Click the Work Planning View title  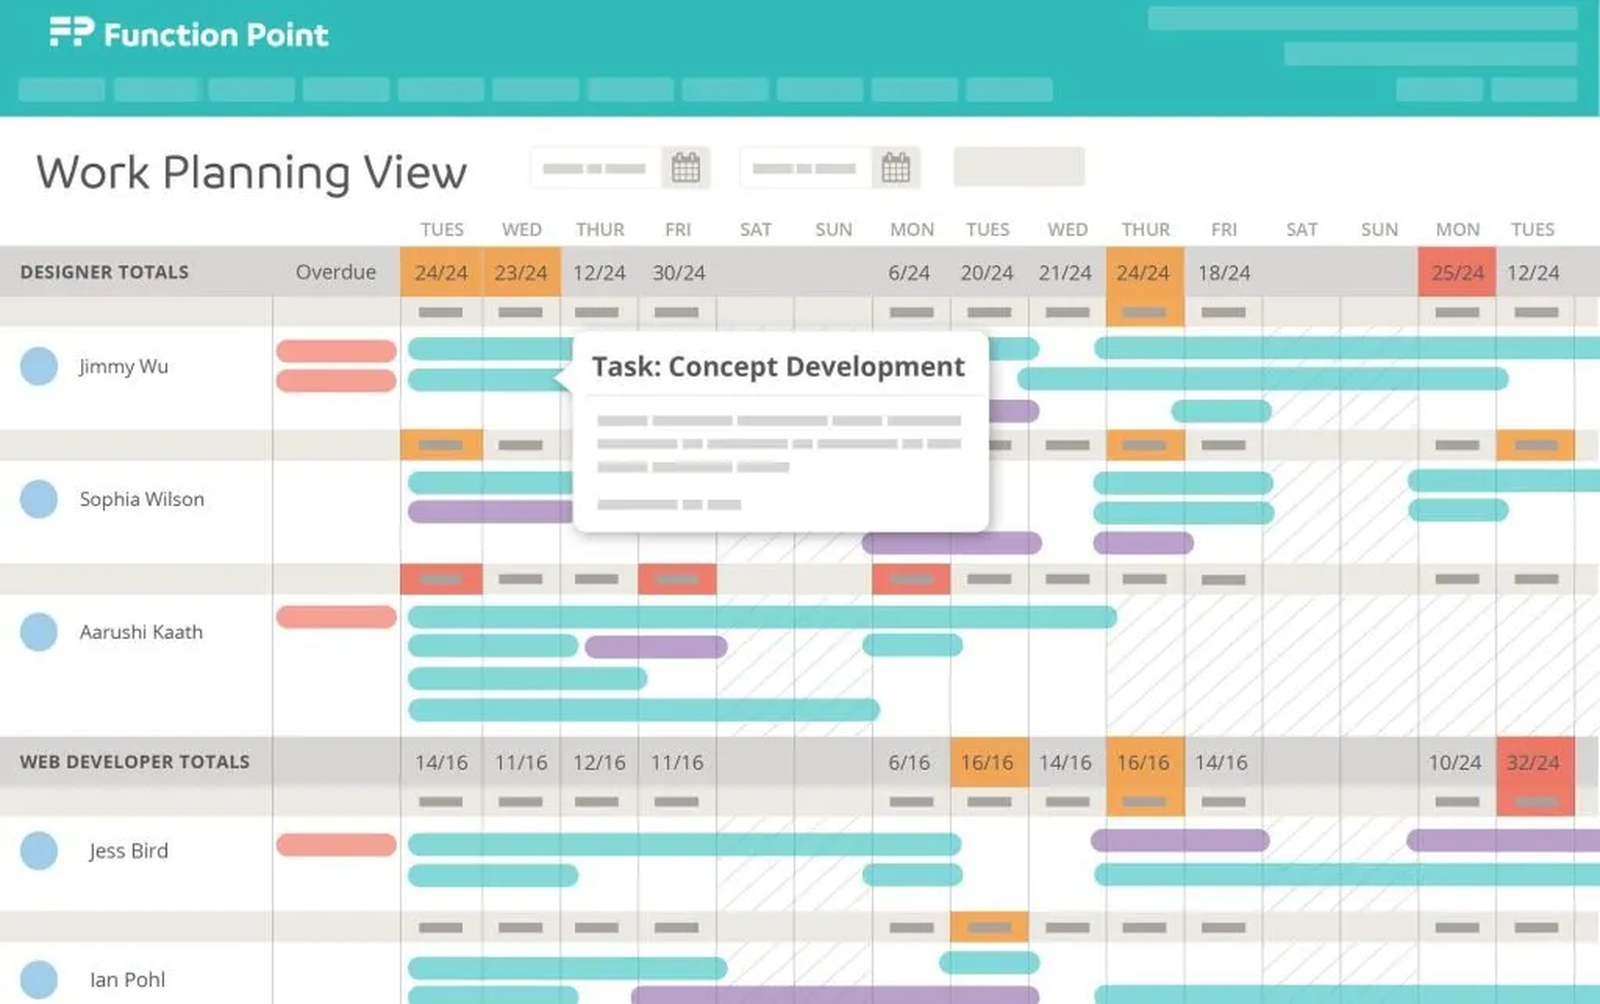coord(252,172)
